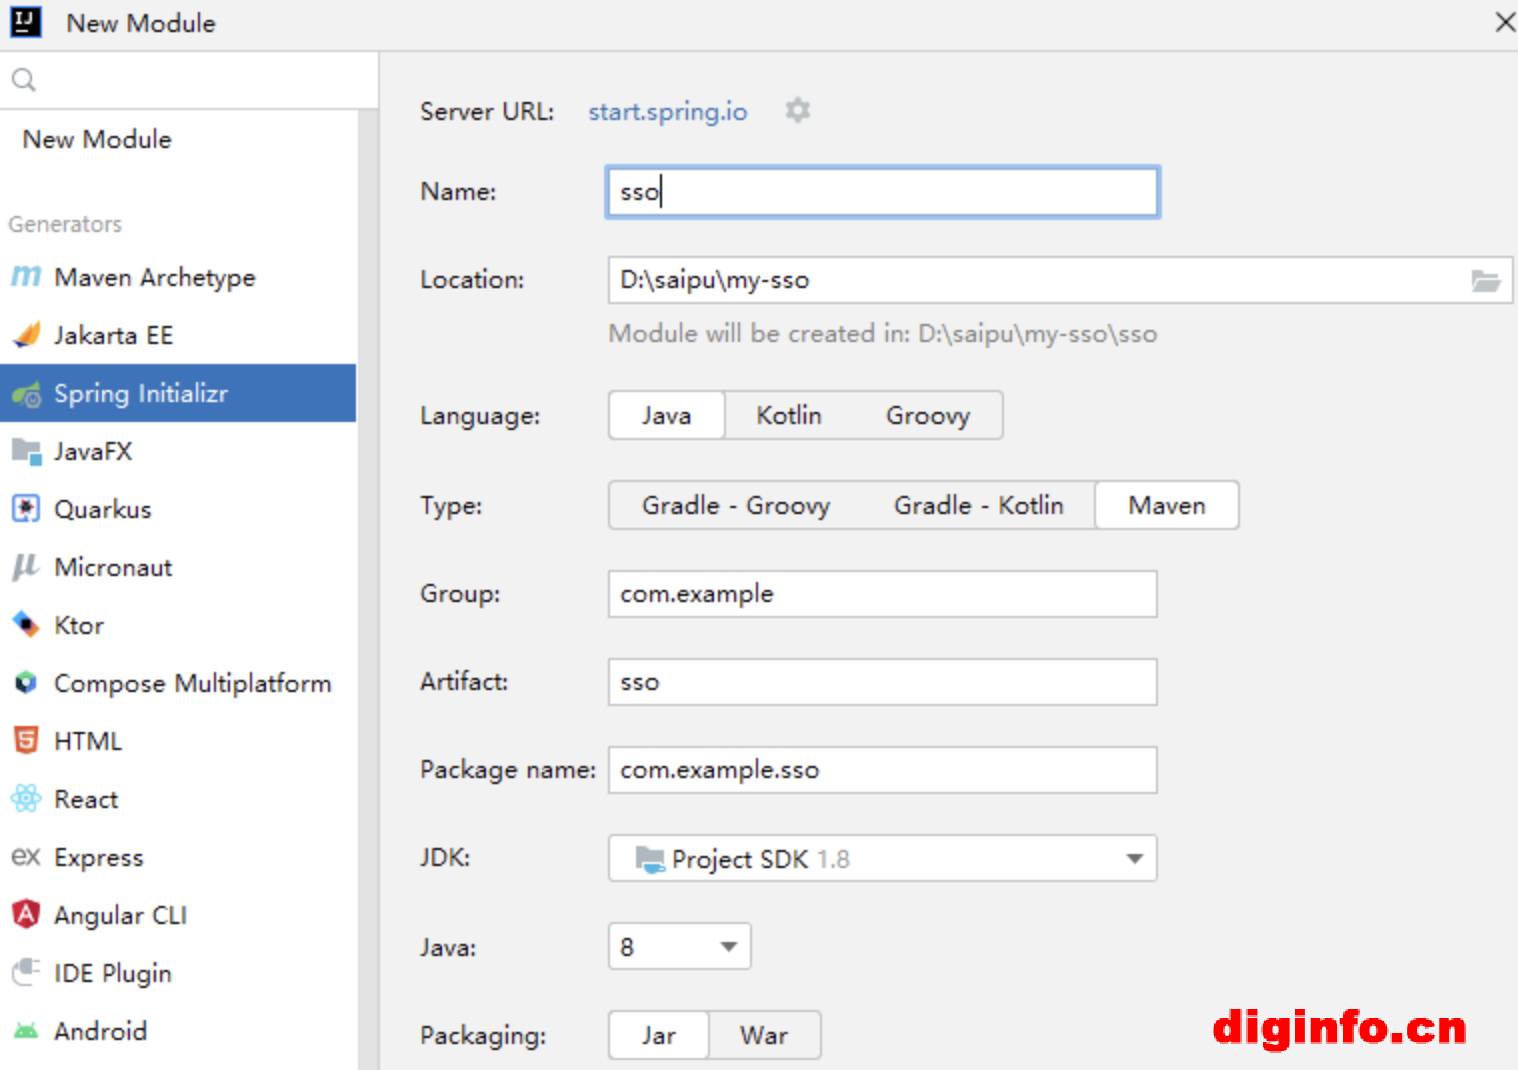1518x1070 pixels.
Task: Click the Android robot icon
Action: click(26, 1031)
